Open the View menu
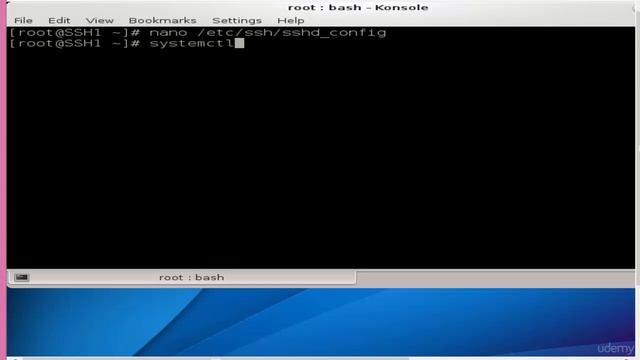640x360 pixels. (100, 20)
